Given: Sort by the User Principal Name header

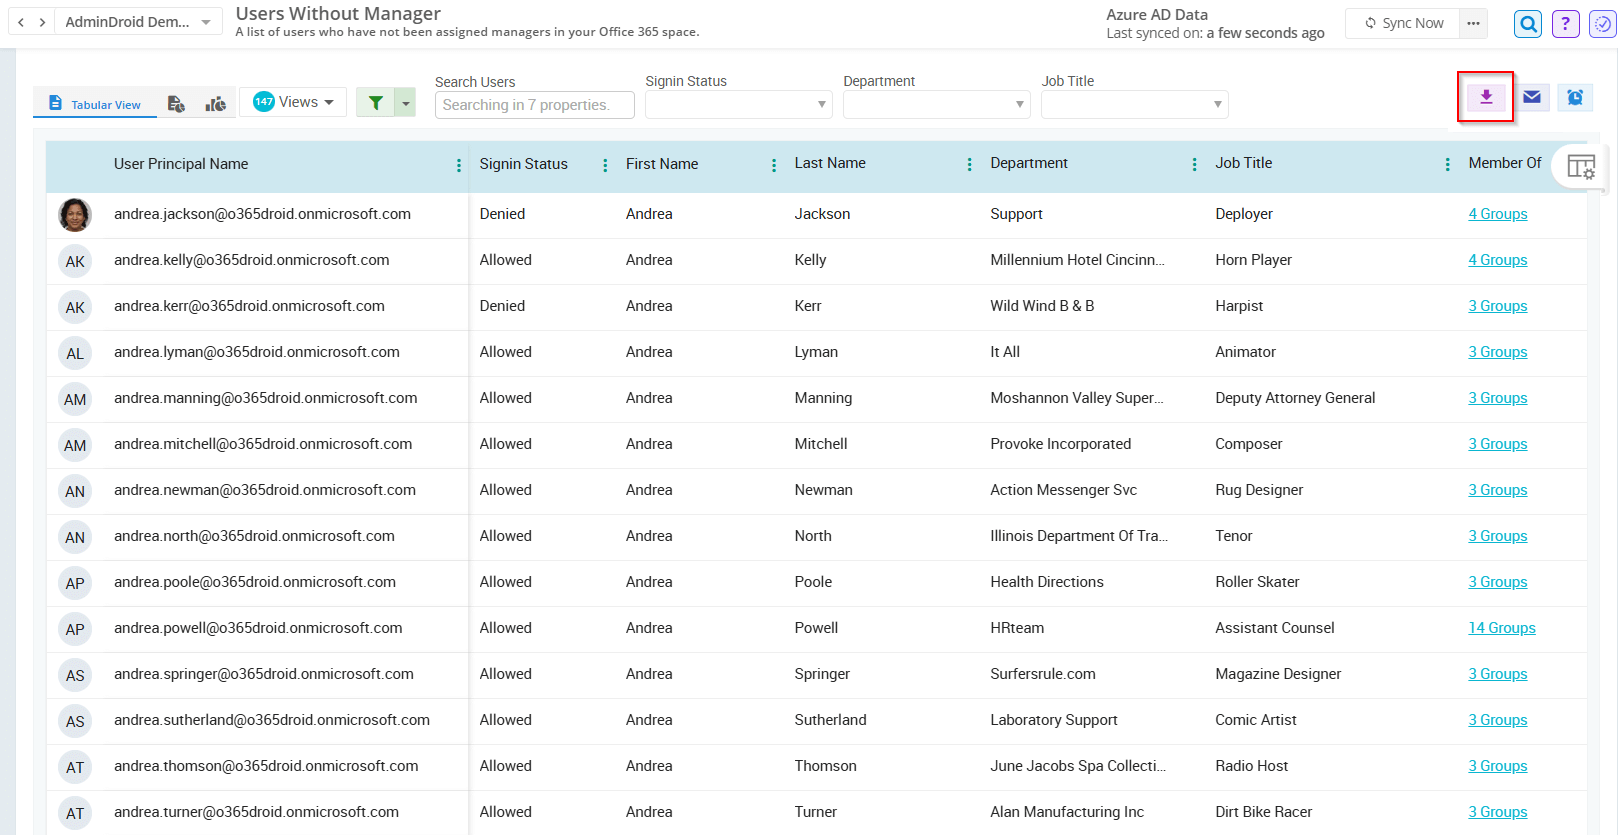Looking at the screenshot, I should (x=181, y=164).
